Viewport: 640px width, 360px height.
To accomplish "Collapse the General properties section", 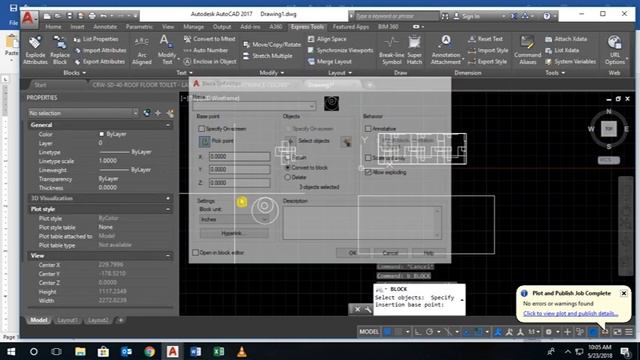I will [168, 125].
